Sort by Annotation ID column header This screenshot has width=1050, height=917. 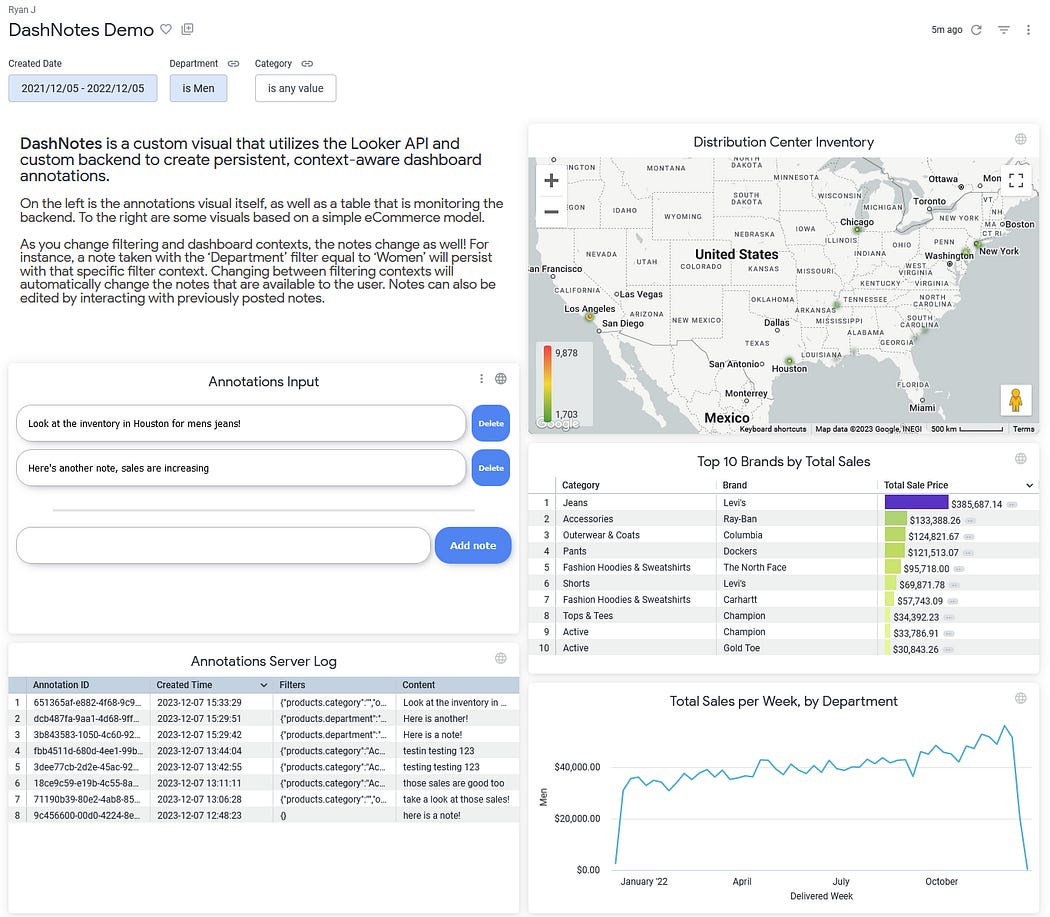[x=61, y=685]
